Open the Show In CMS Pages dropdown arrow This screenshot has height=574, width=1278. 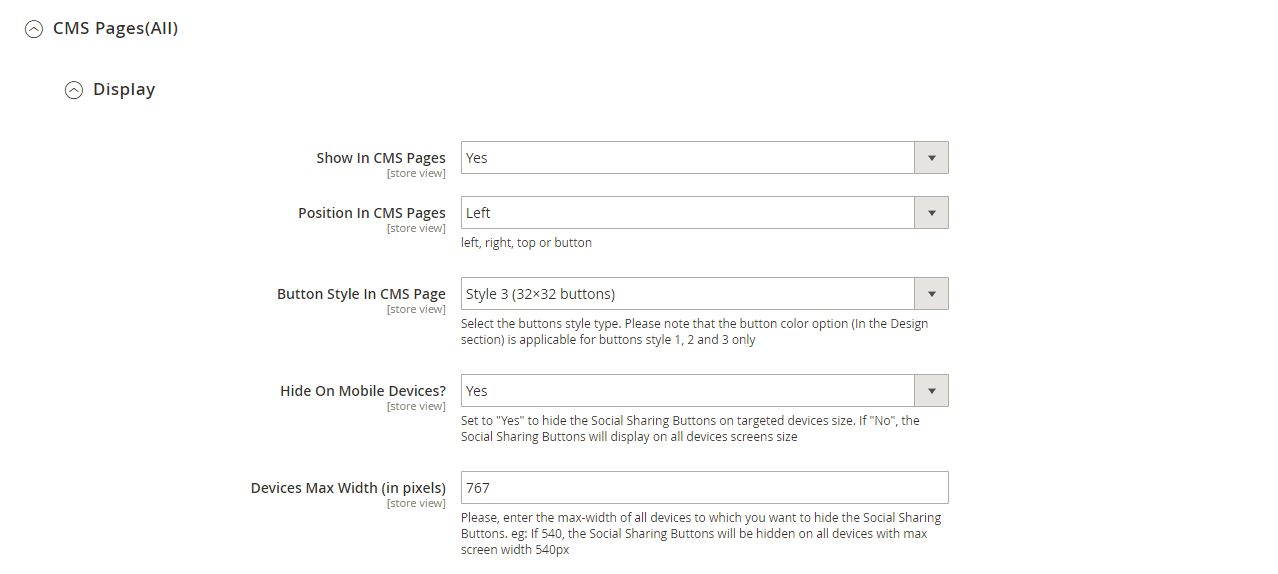pos(931,158)
